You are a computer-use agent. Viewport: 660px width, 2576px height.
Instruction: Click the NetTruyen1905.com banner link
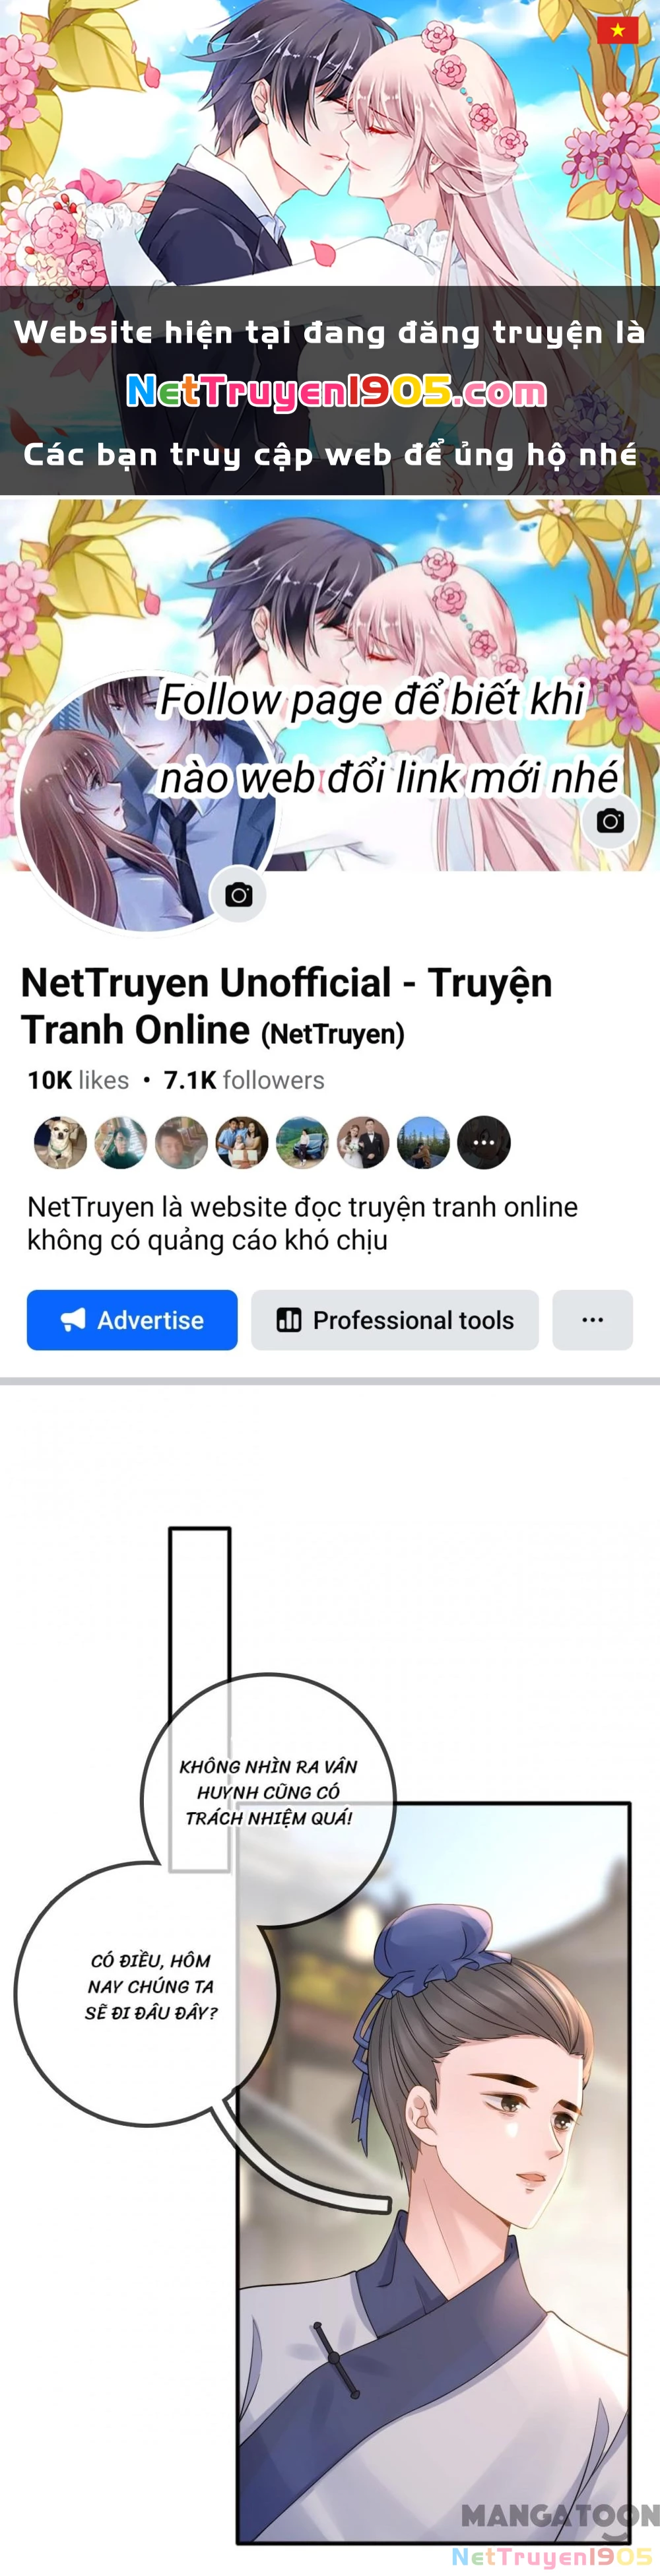pos(336,391)
